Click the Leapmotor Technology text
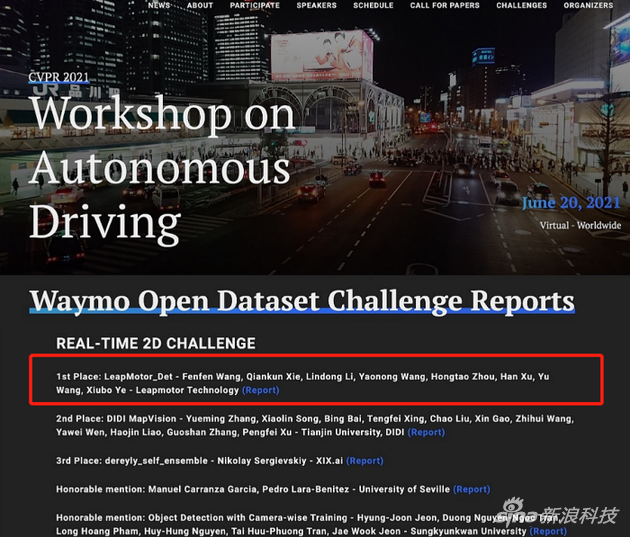 tap(187, 390)
